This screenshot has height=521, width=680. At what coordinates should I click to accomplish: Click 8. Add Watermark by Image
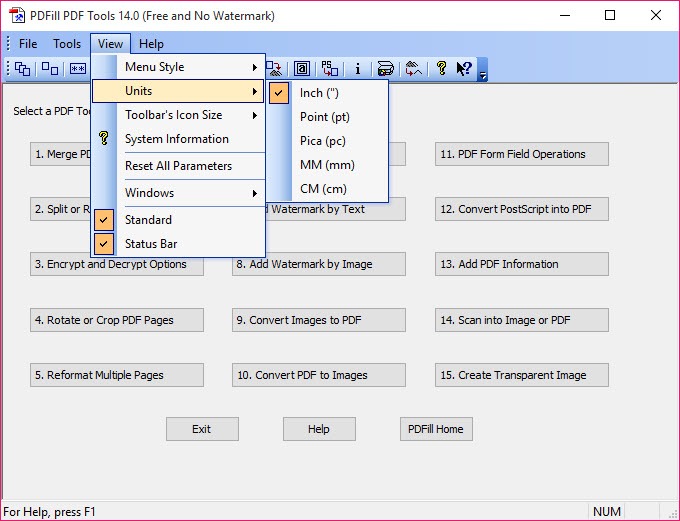pos(319,264)
